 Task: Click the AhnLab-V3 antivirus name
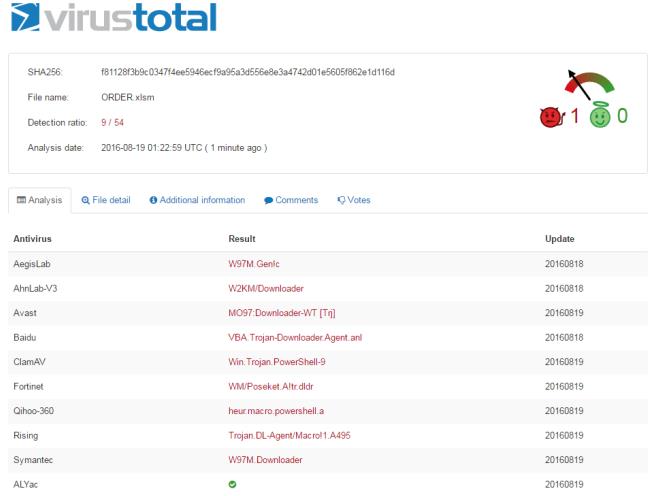[35, 289]
